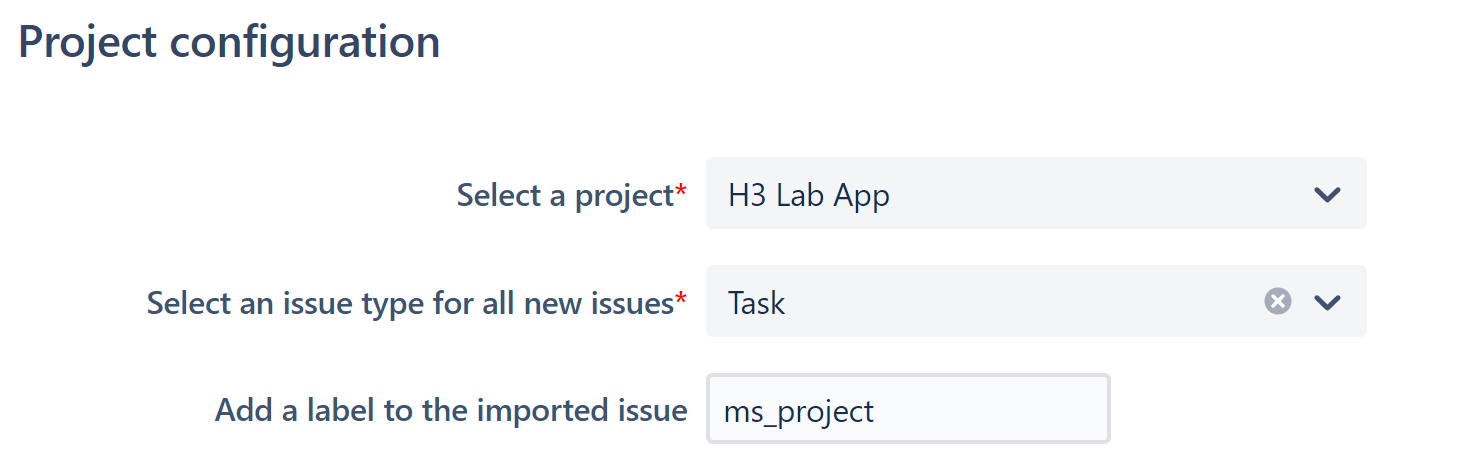Click the "Select a project" field label
1460x474 pixels.
click(x=565, y=195)
